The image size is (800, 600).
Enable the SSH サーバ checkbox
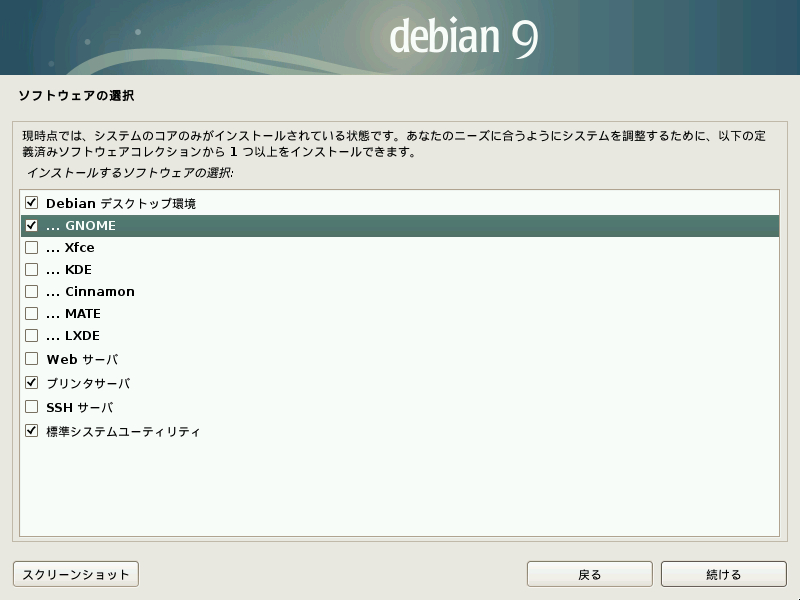click(x=32, y=407)
